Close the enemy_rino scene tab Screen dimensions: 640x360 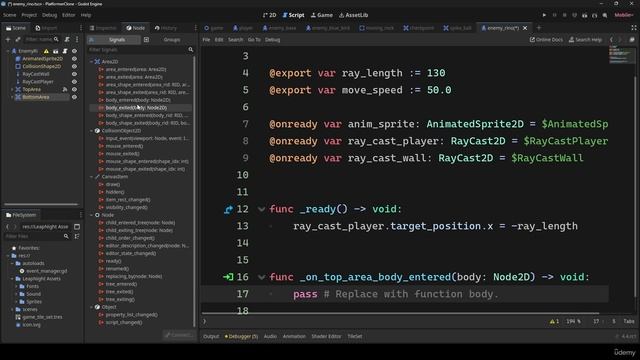coord(525,28)
